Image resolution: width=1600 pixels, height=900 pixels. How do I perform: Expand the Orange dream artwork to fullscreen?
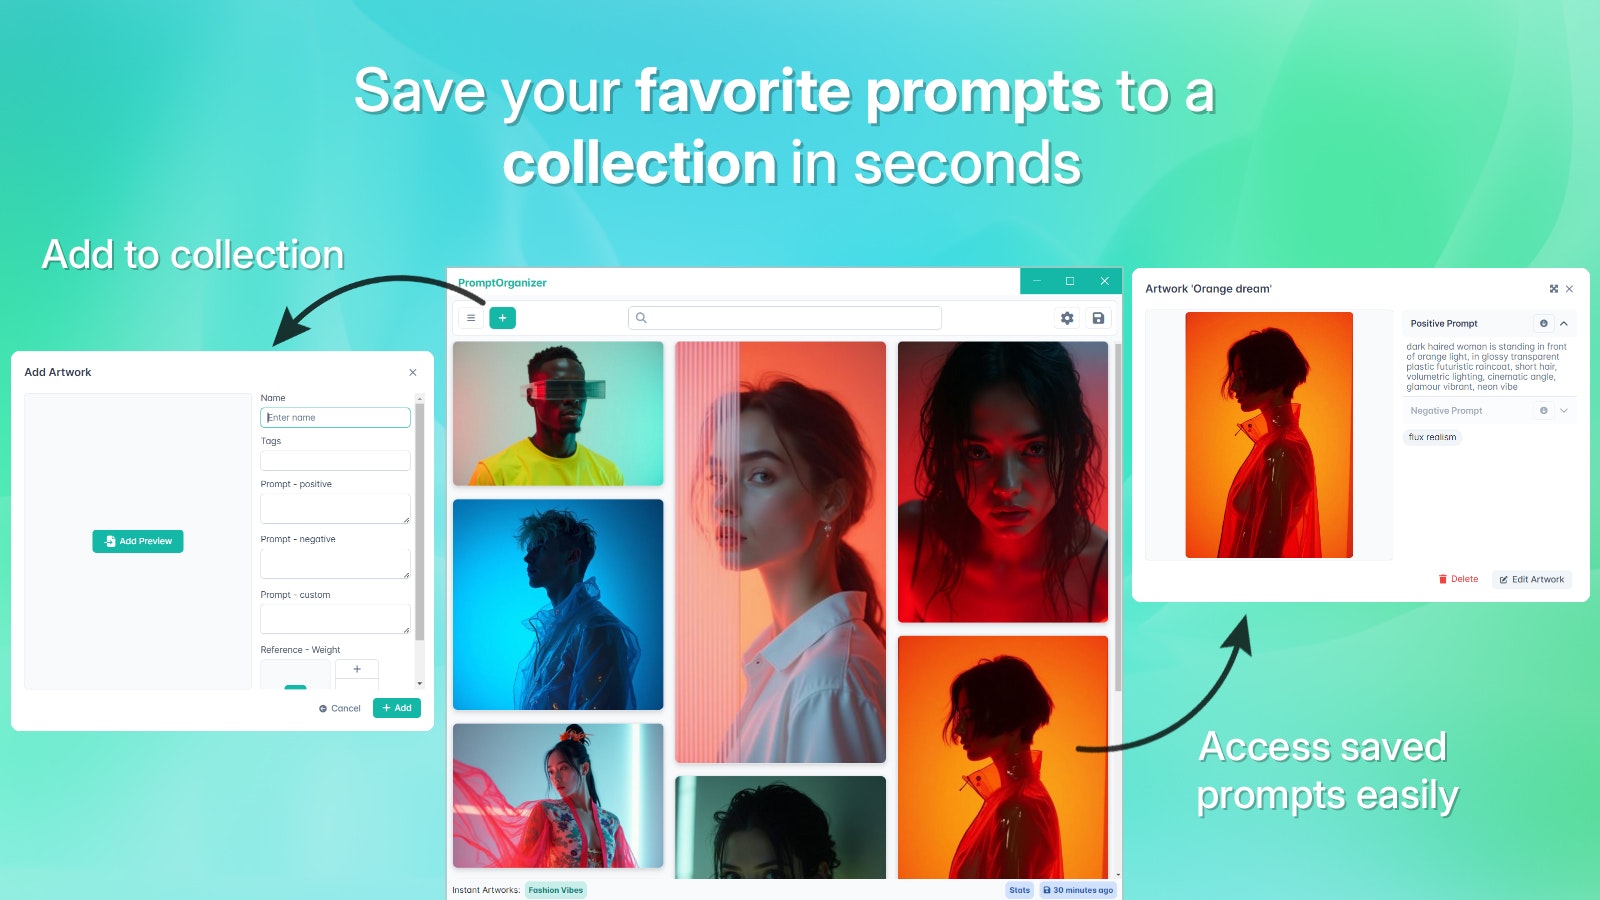(1554, 289)
